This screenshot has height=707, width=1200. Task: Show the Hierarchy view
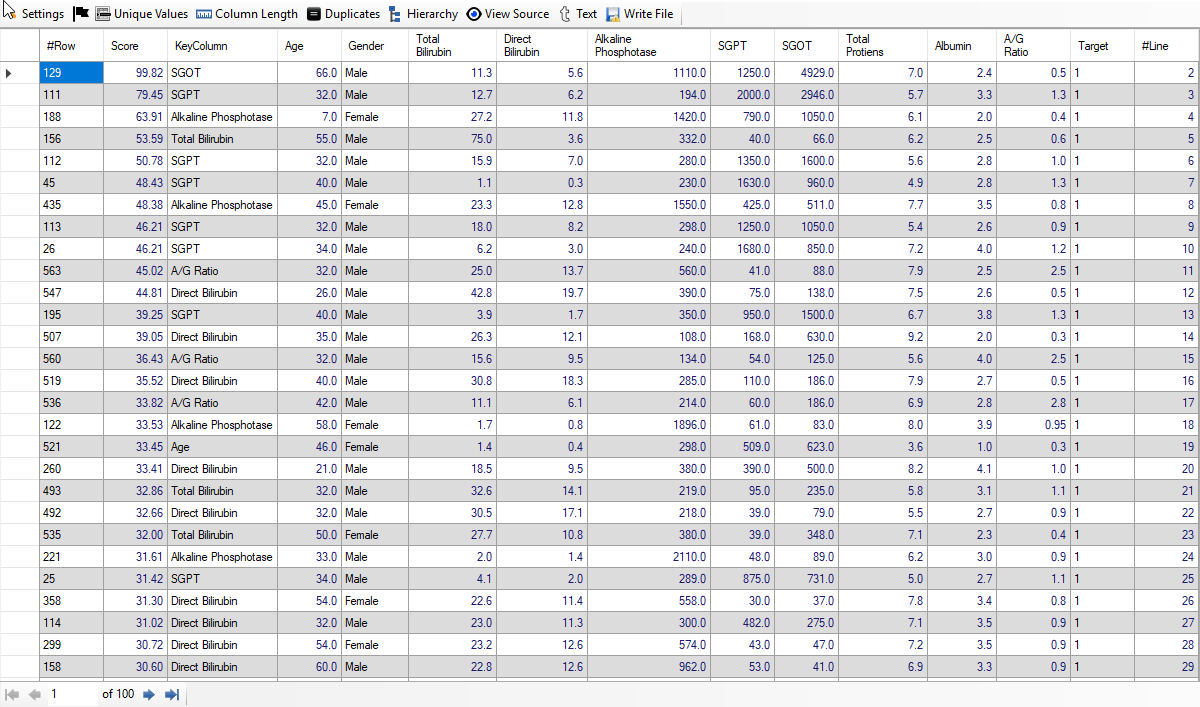[396, 14]
